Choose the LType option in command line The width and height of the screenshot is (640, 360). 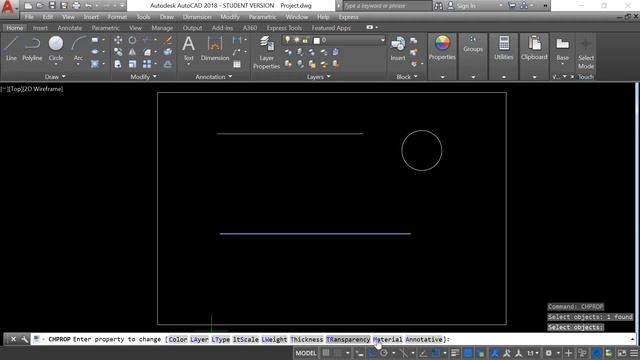click(220, 339)
